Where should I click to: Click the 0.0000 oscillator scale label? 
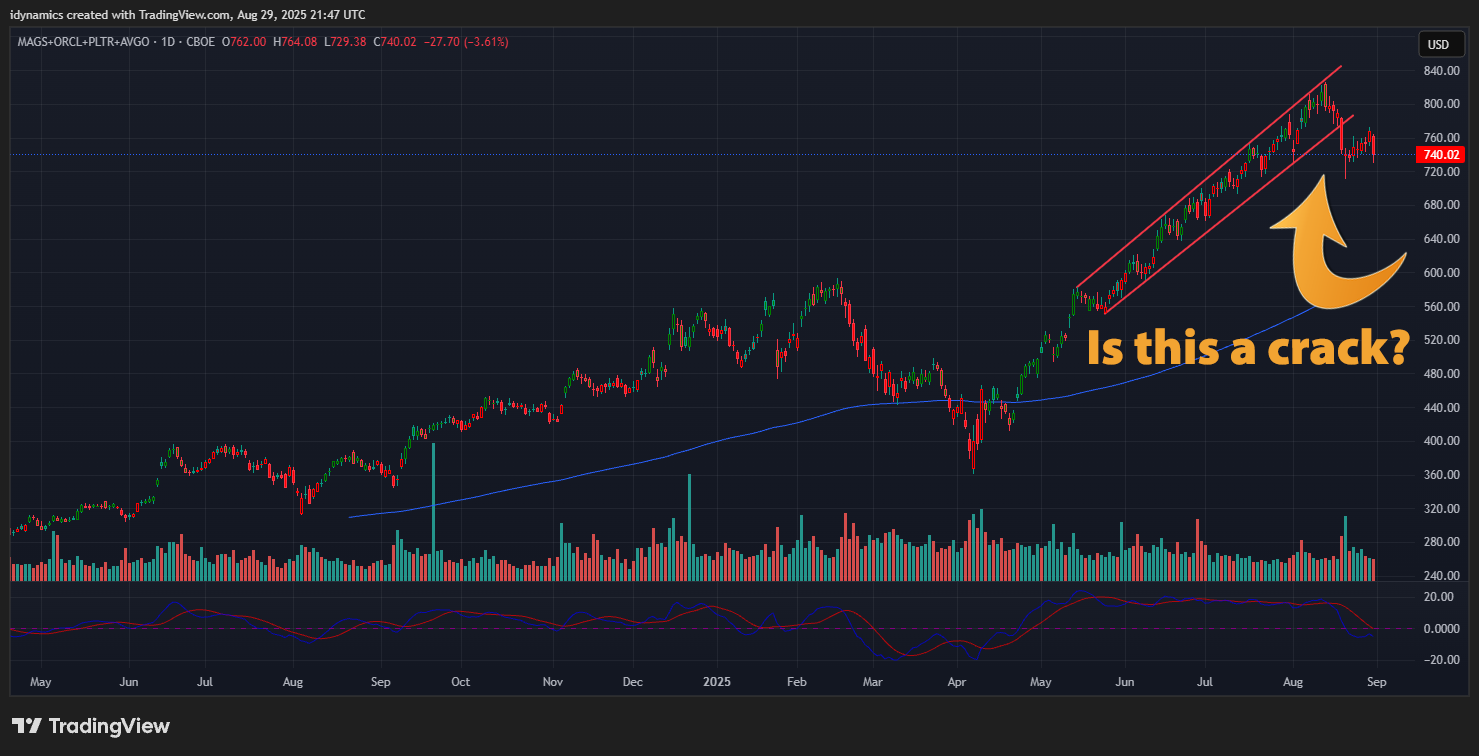coord(1440,629)
